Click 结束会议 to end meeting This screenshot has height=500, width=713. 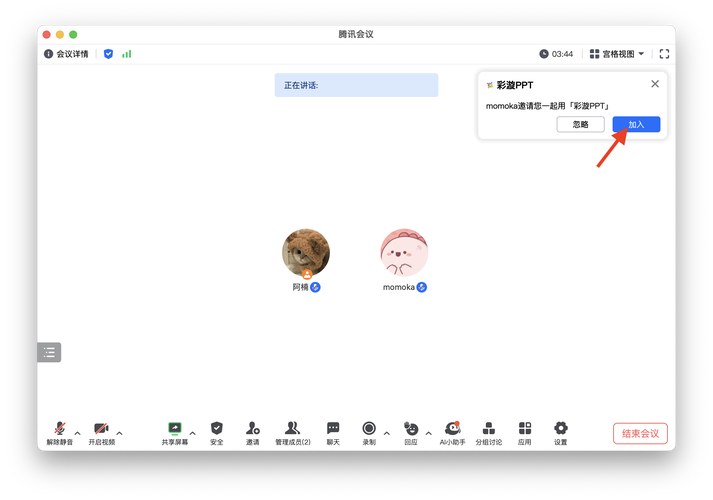pyautogui.click(x=640, y=433)
